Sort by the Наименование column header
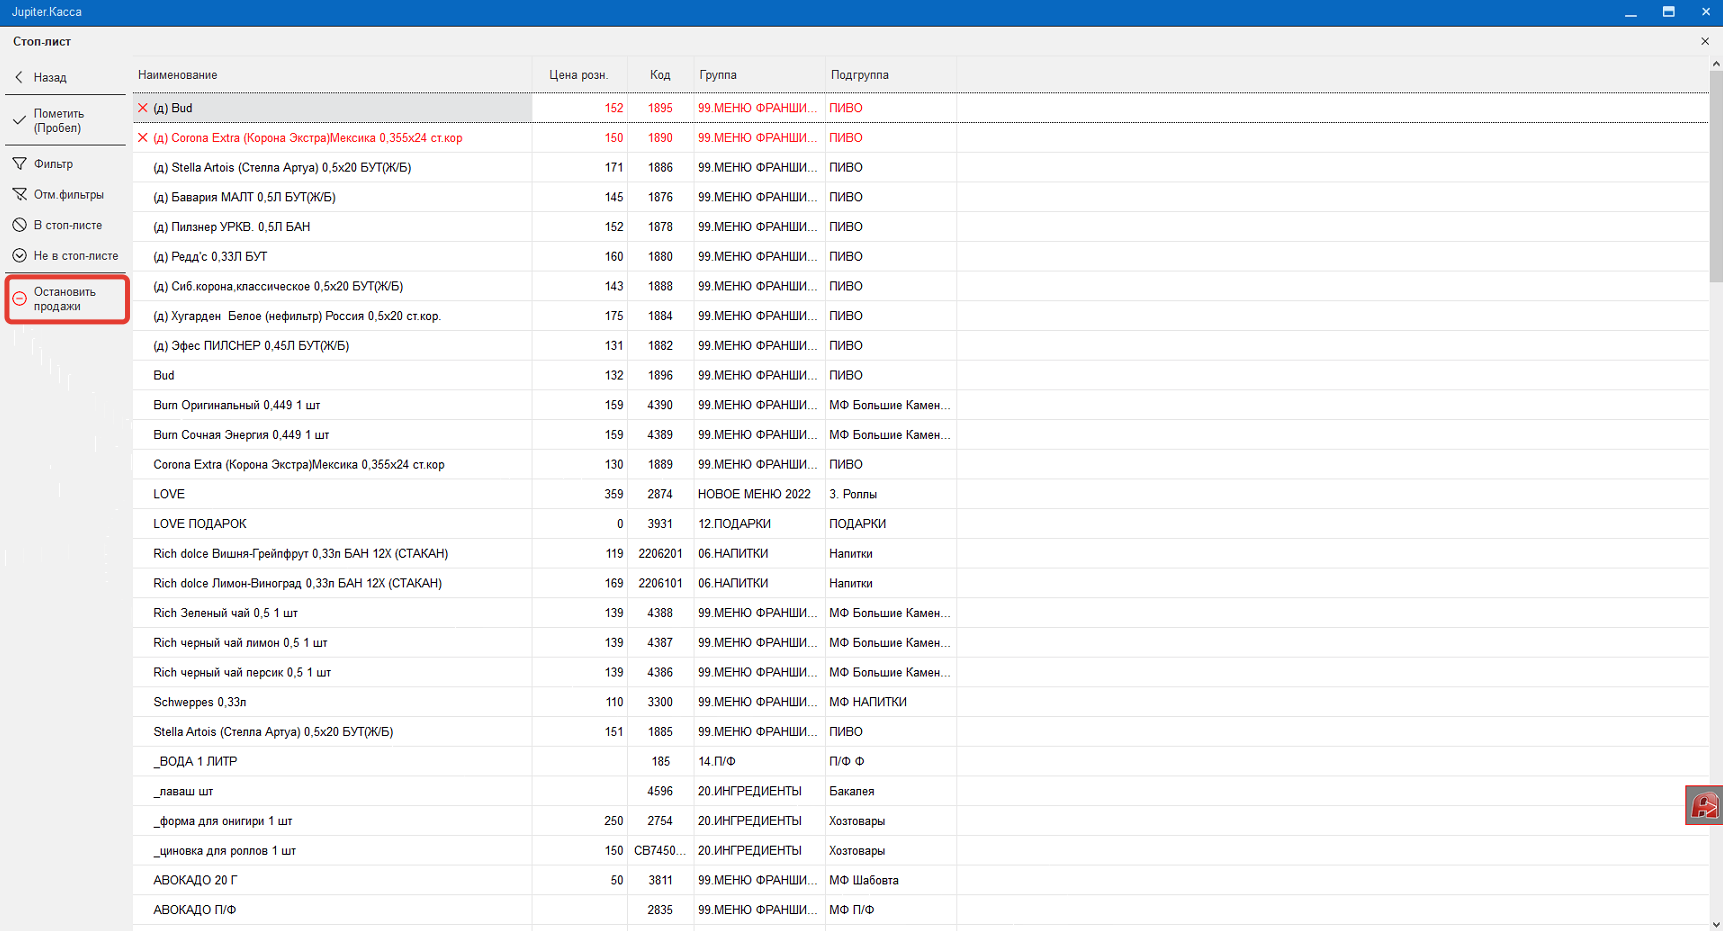The image size is (1723, 931). tap(332, 75)
